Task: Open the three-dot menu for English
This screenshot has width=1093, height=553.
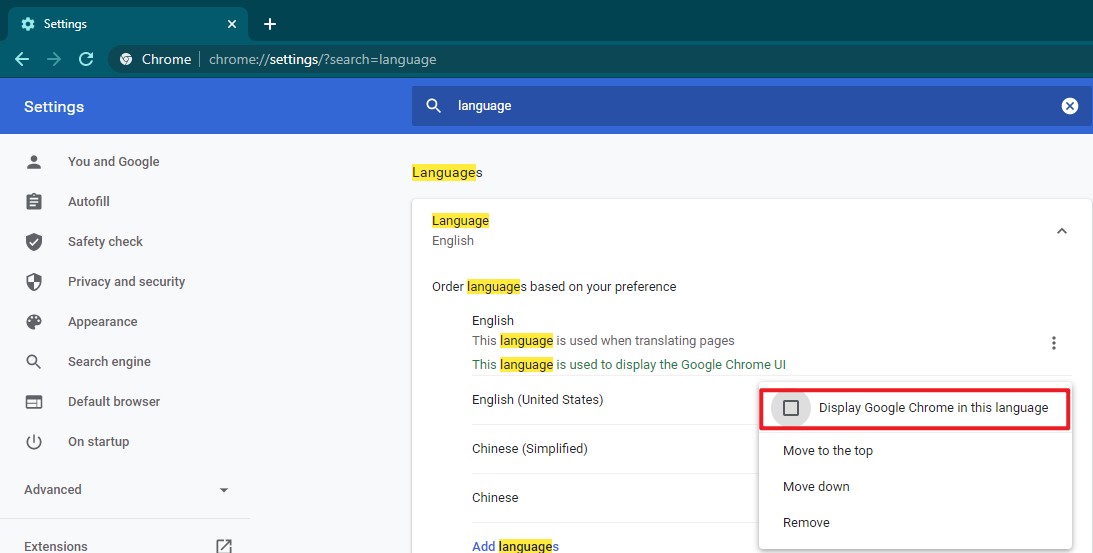Action: (1053, 342)
